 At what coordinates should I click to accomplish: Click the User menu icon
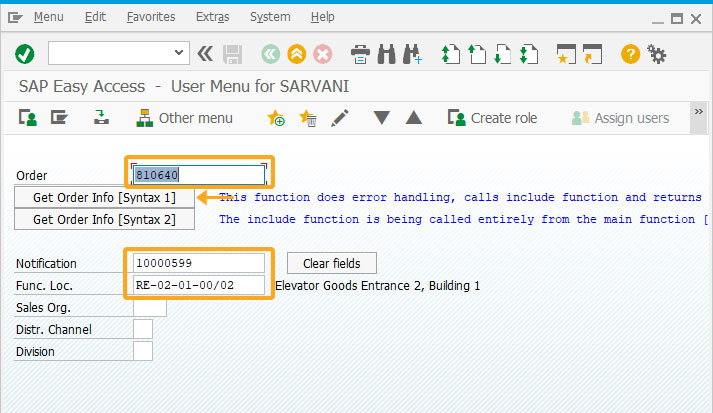pos(28,118)
